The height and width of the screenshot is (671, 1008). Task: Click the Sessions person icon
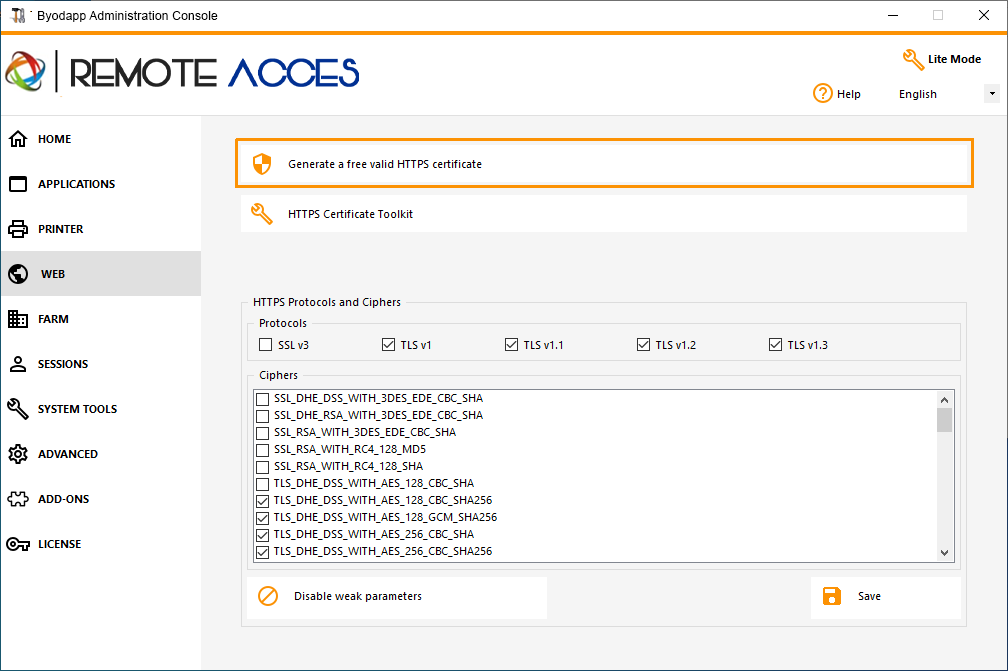[18, 364]
